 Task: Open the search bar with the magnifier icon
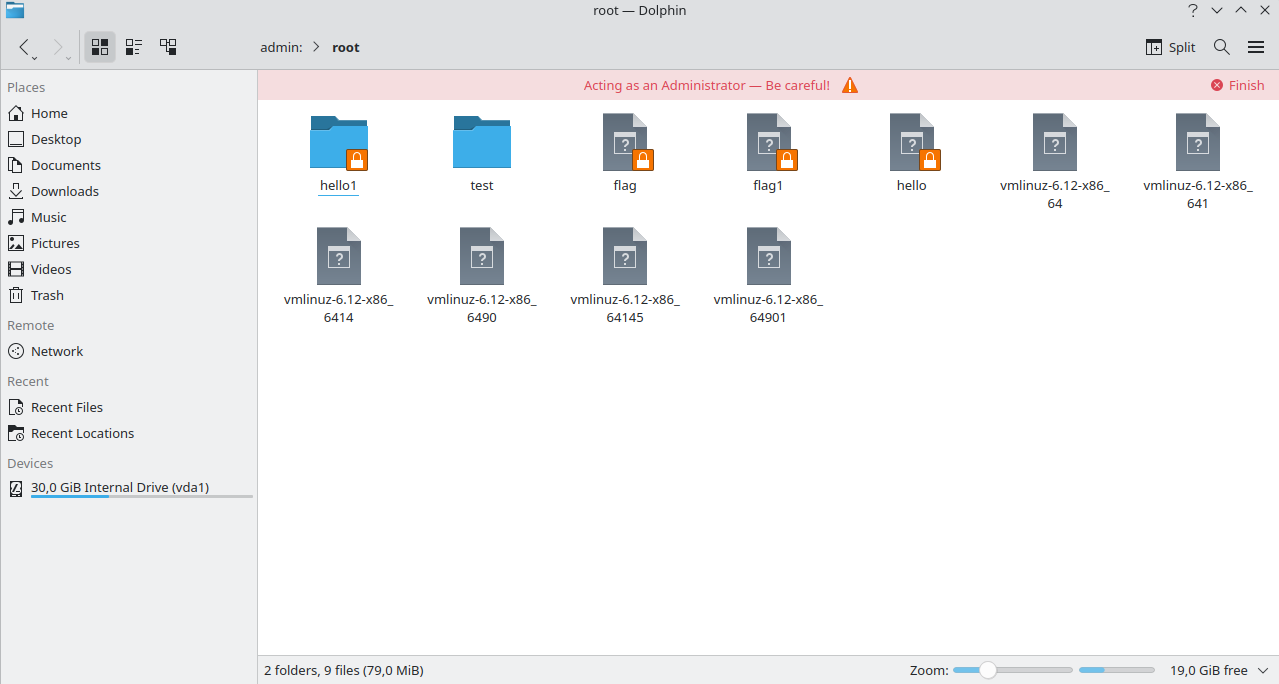pyautogui.click(x=1220, y=47)
